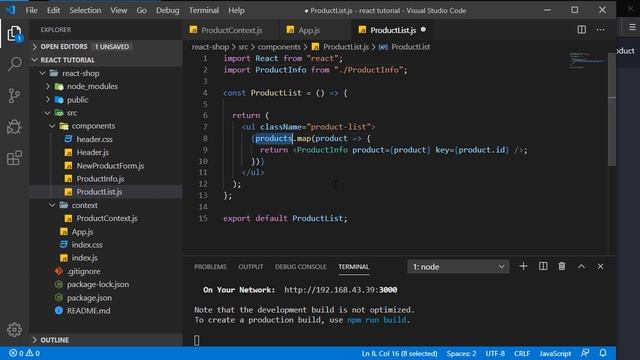This screenshot has width=640, height=360.
Task: Open the notifications bell in status bar
Action: click(603, 353)
